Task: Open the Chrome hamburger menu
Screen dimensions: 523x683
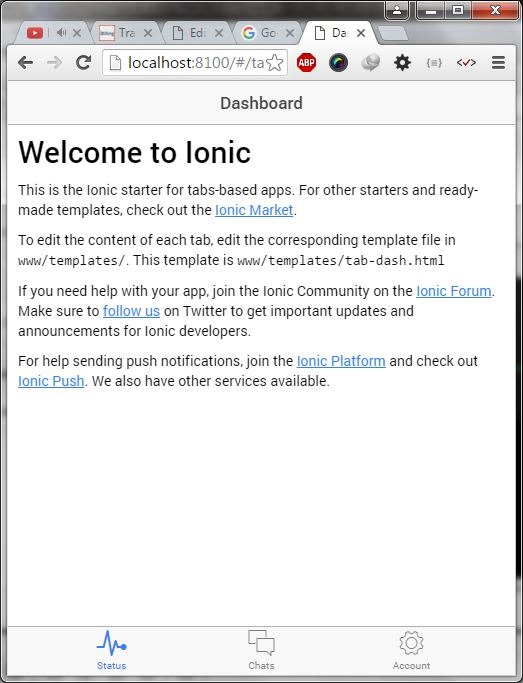Action: tap(498, 63)
